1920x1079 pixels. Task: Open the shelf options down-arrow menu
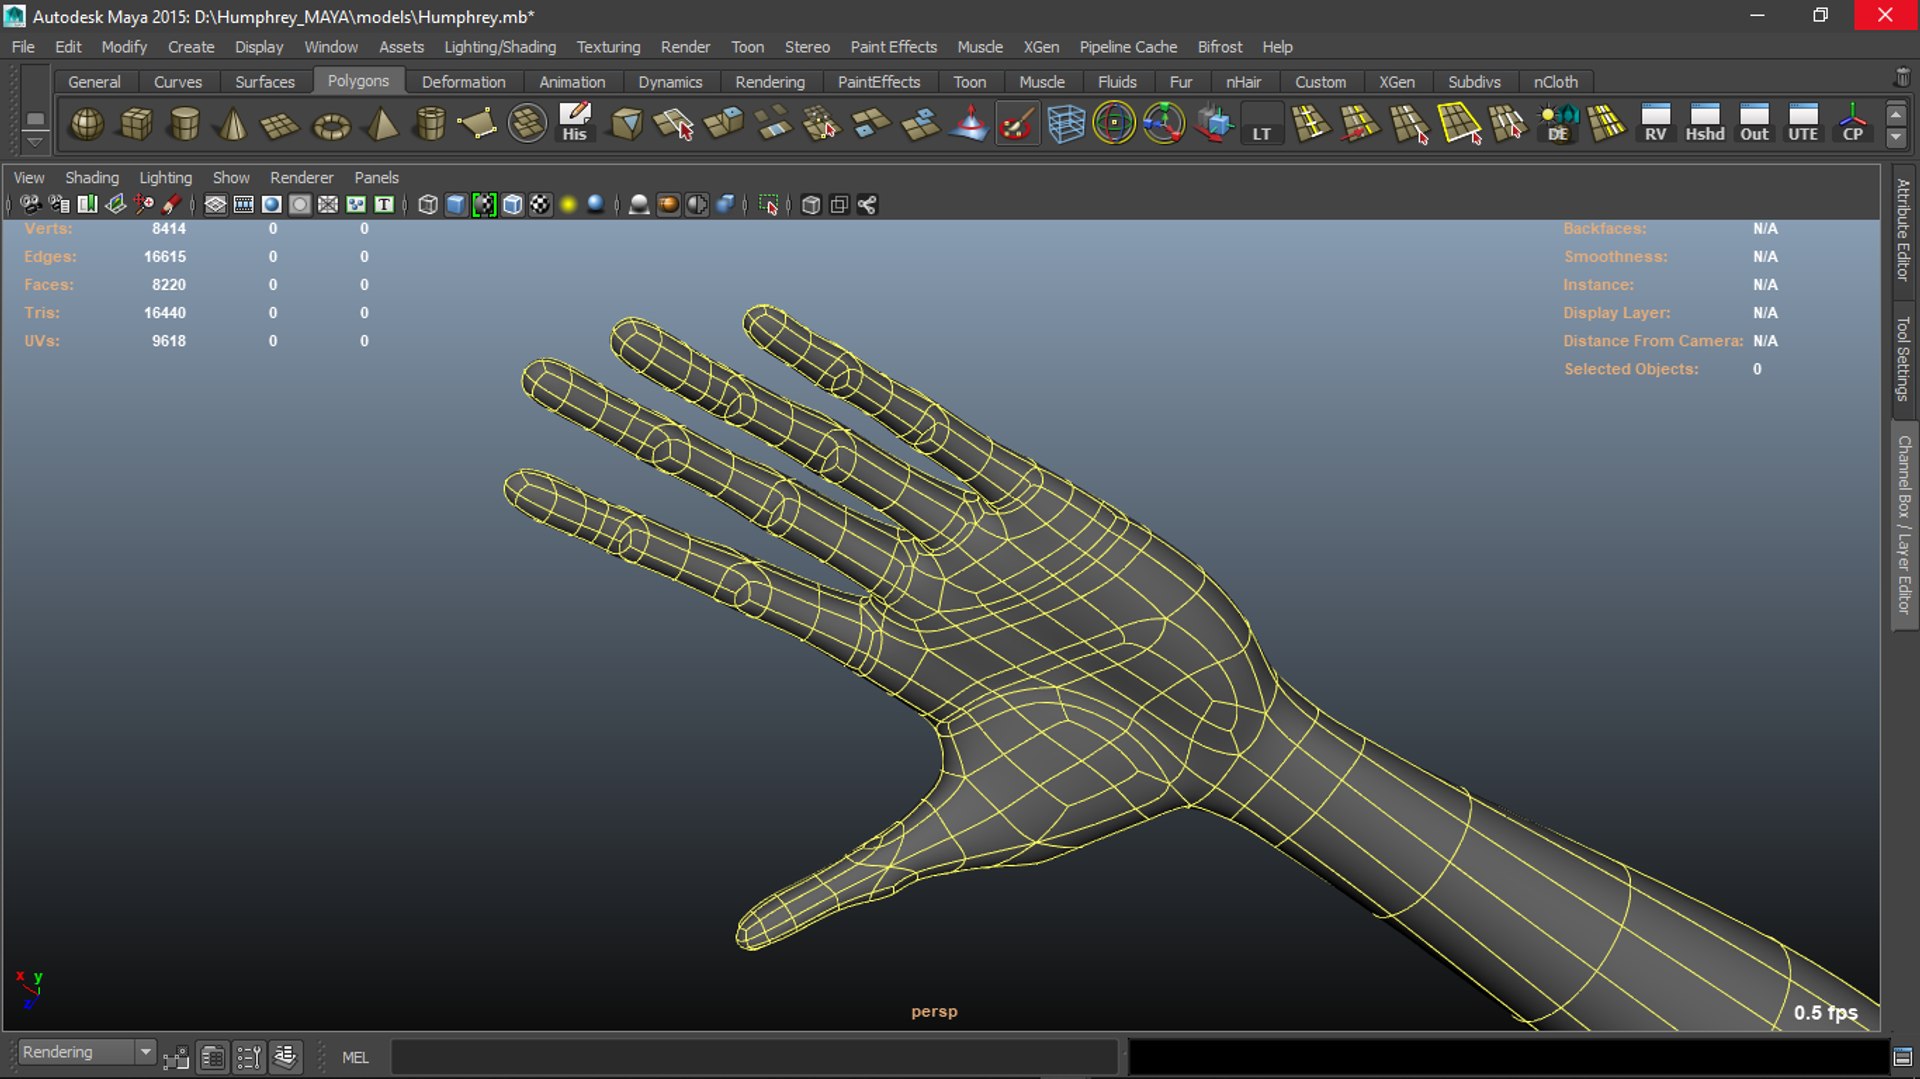35,142
